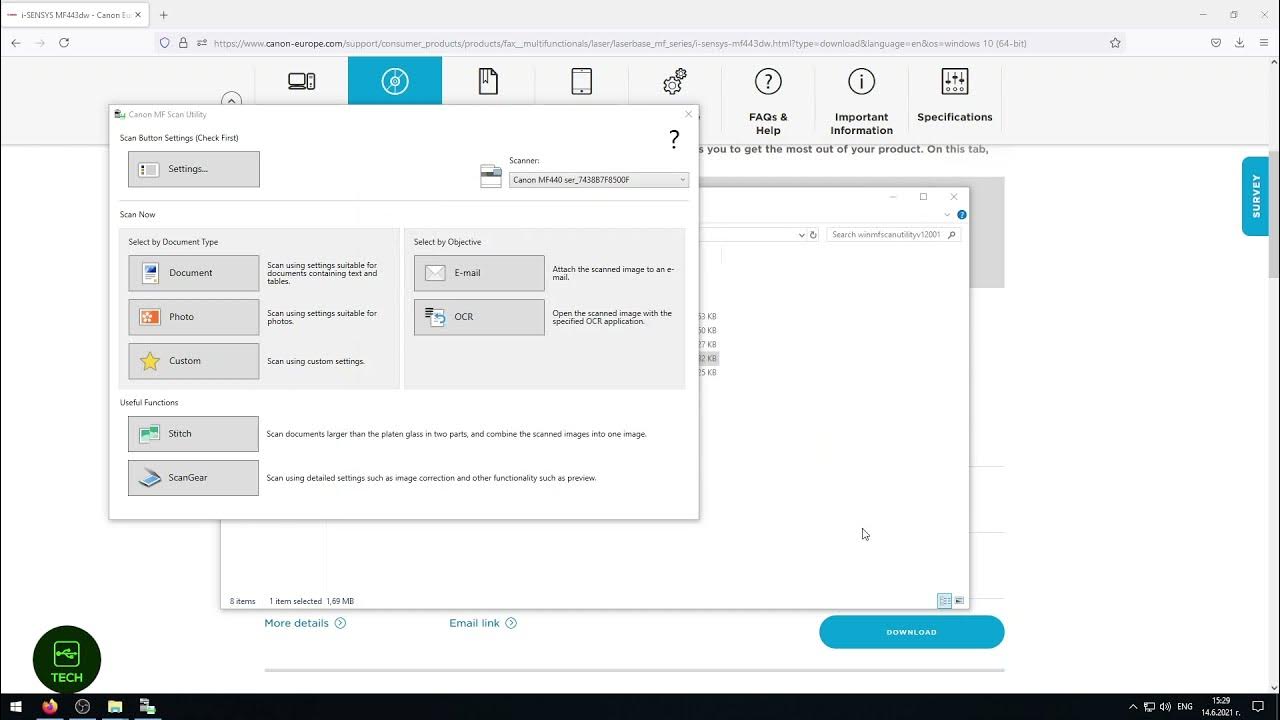Click the question mark help icon in Scan Utility
The width and height of the screenshot is (1280, 720).
pos(674,140)
